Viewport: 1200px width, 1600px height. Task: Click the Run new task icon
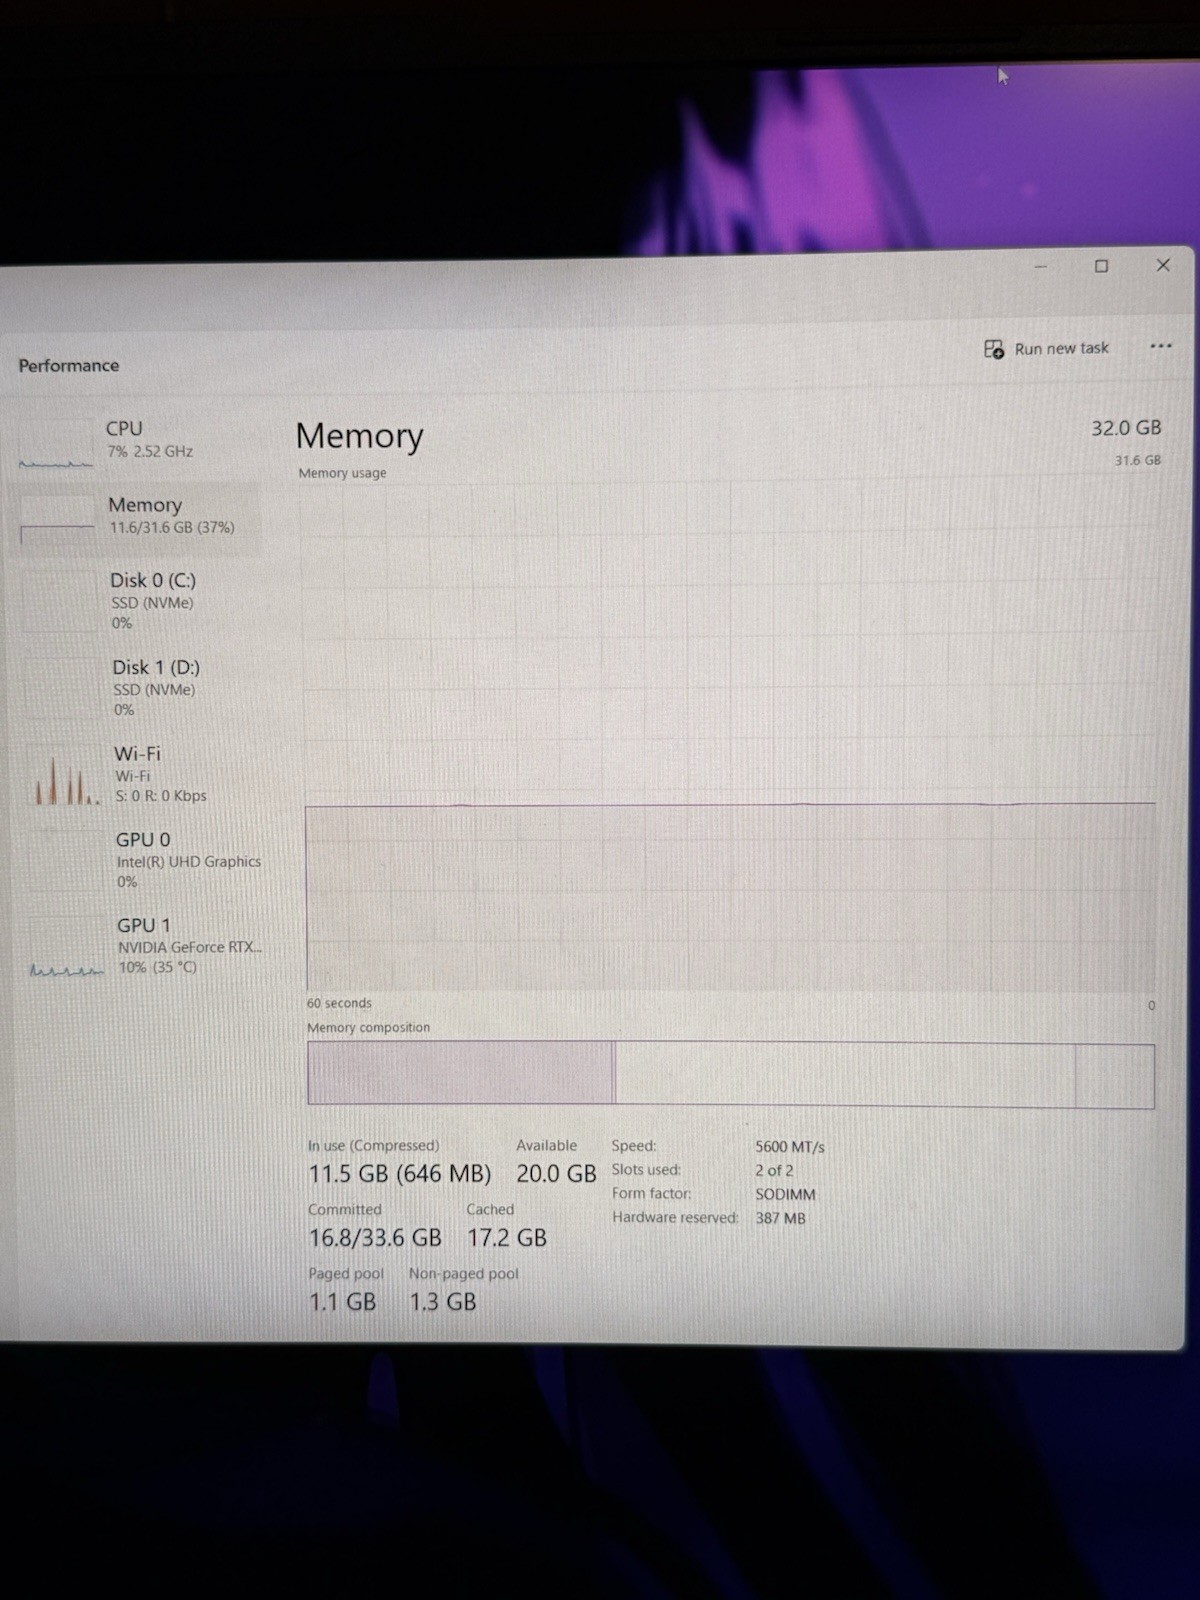pos(994,349)
